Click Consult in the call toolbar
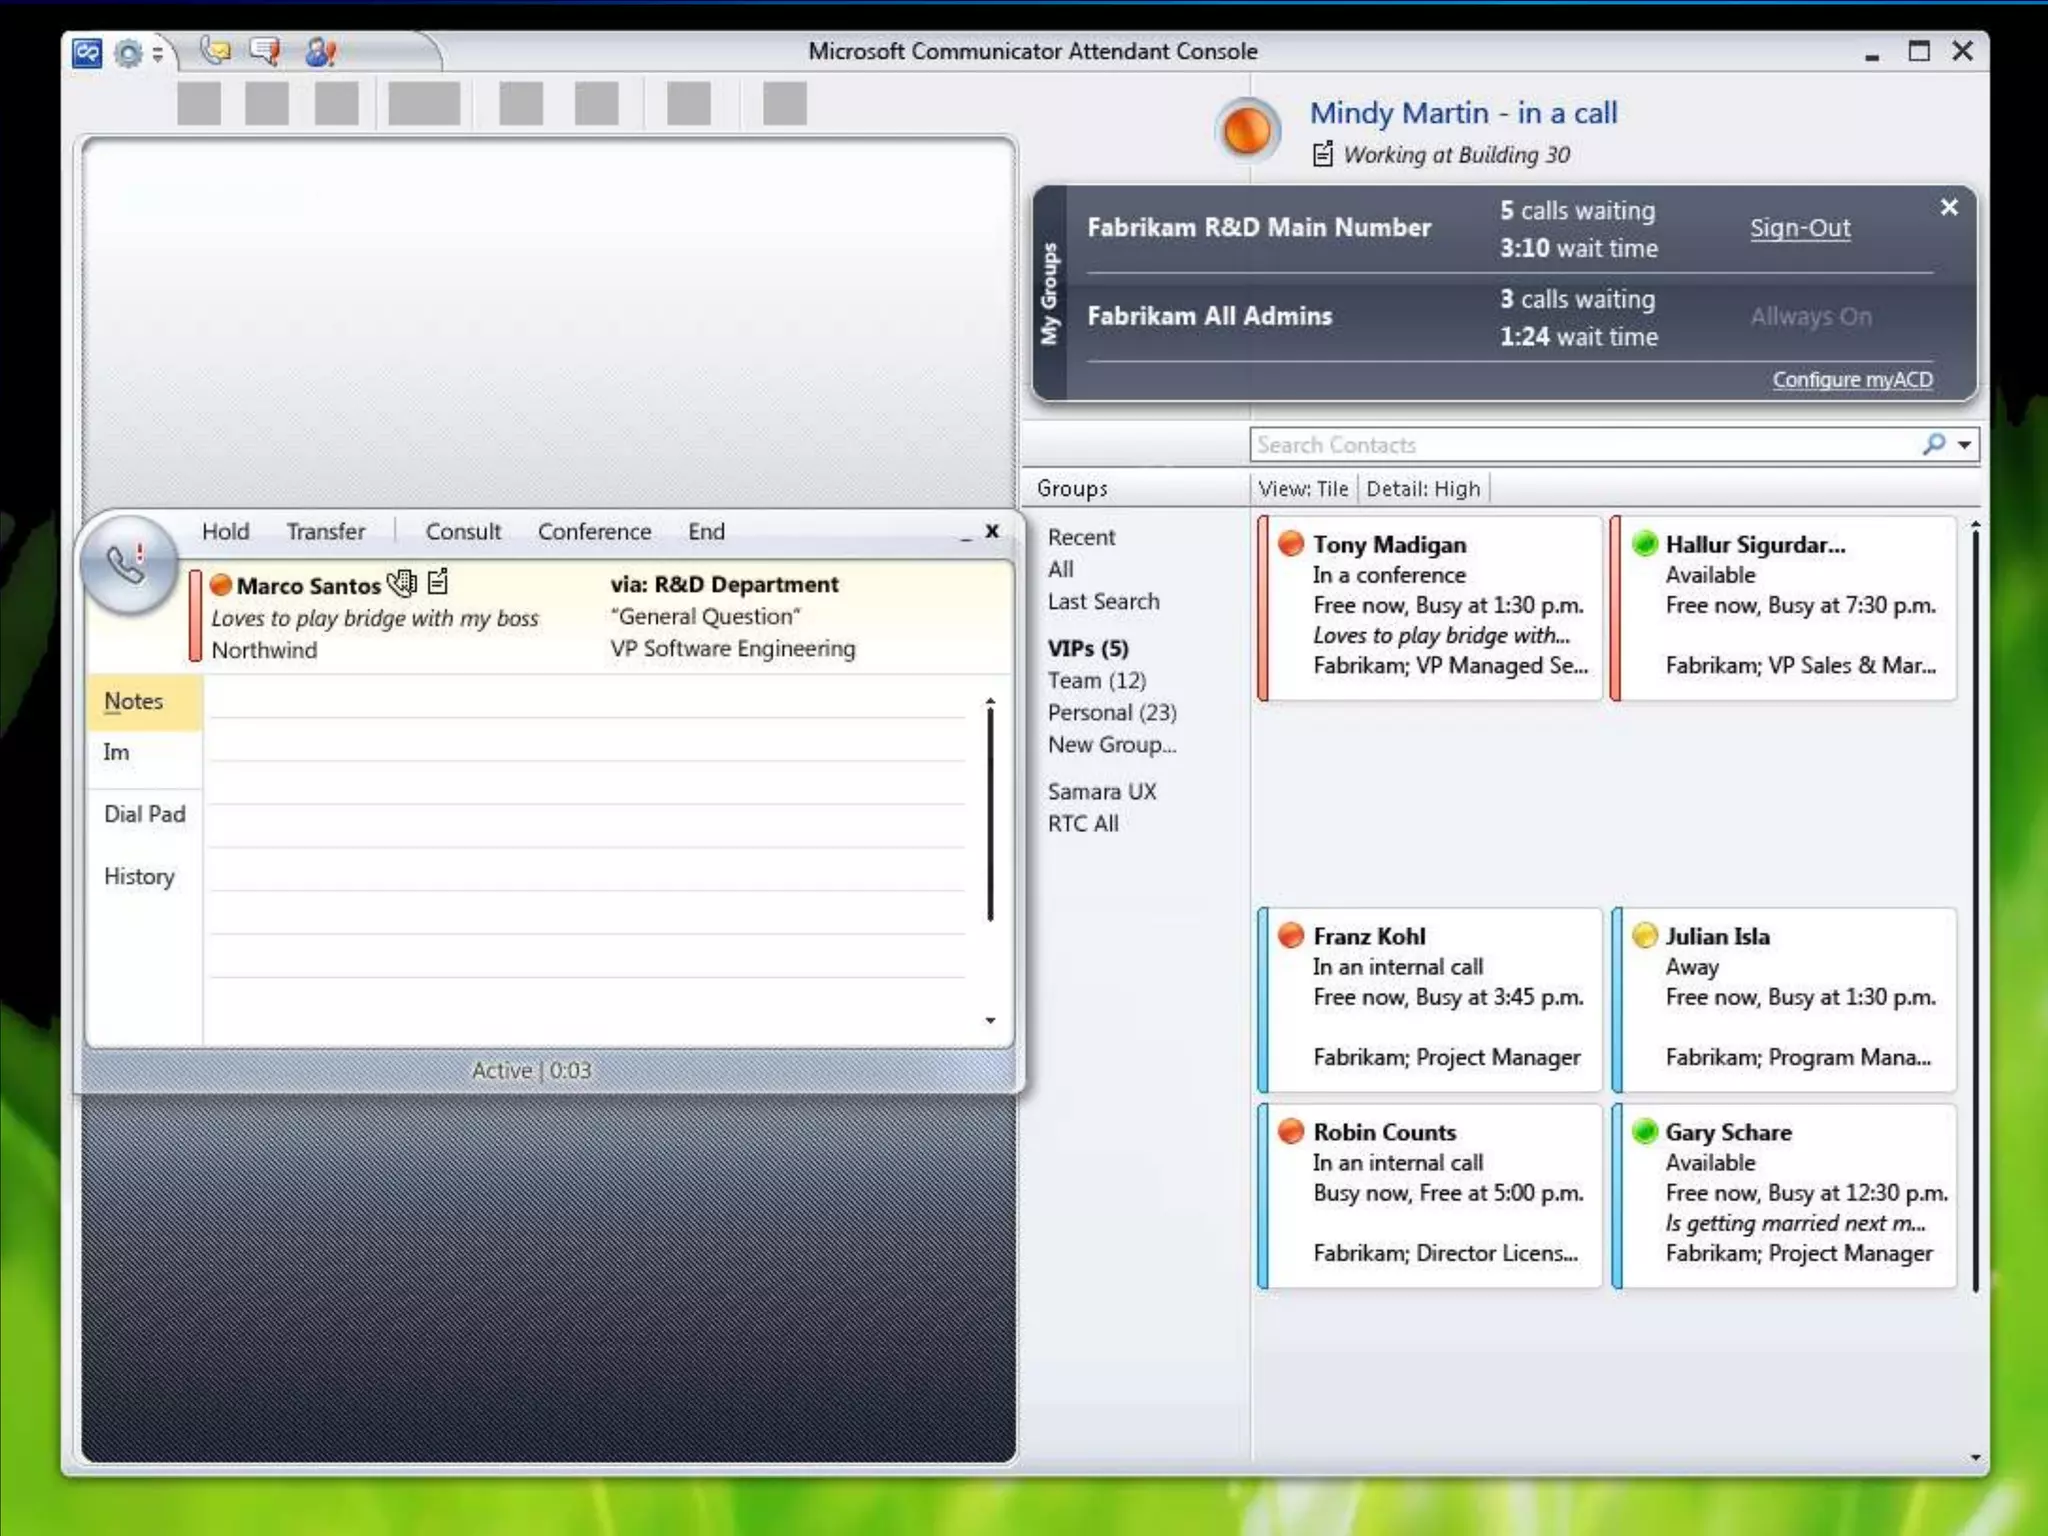This screenshot has height=1536, width=2048. coord(463,532)
